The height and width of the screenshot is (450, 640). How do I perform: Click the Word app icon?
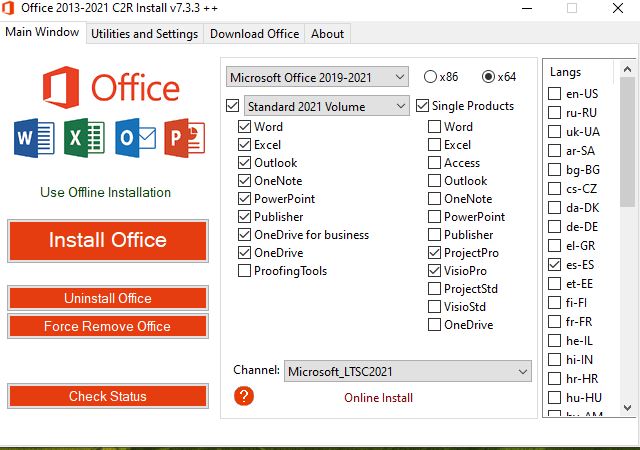coord(34,138)
